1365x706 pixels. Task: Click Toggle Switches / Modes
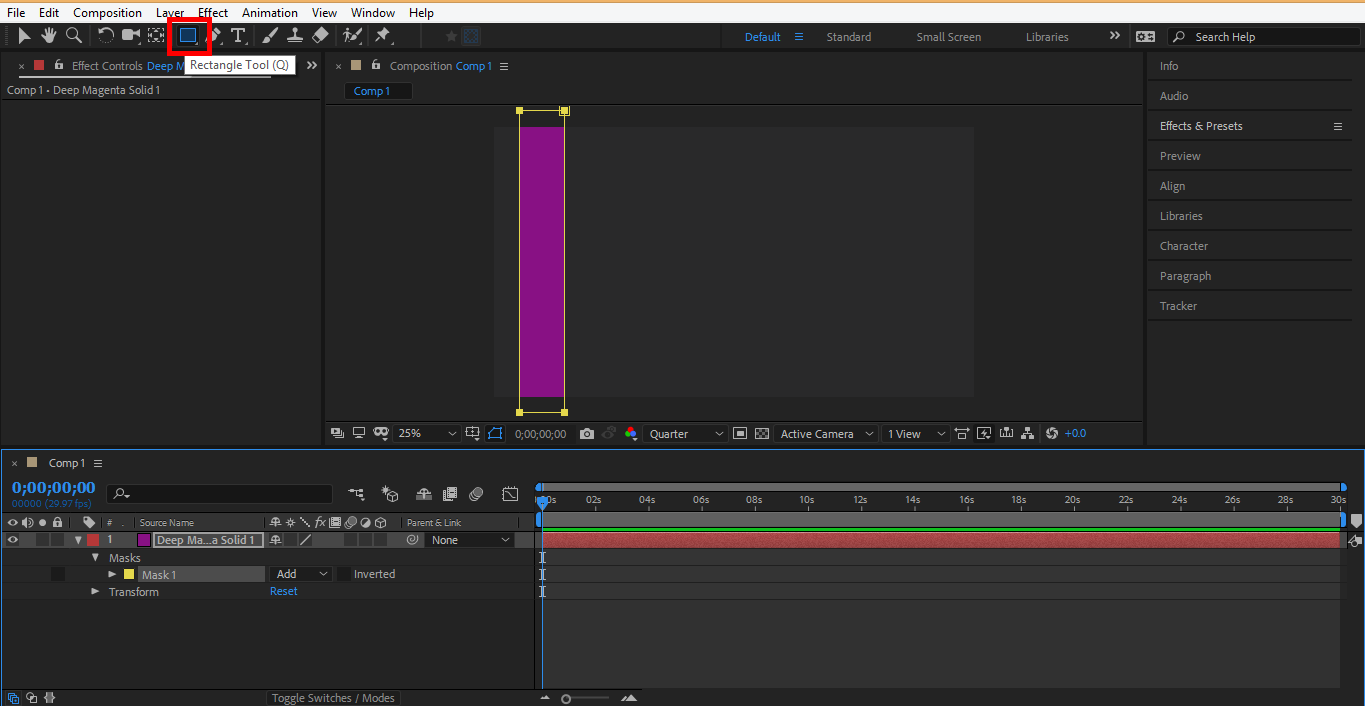pyautogui.click(x=333, y=698)
